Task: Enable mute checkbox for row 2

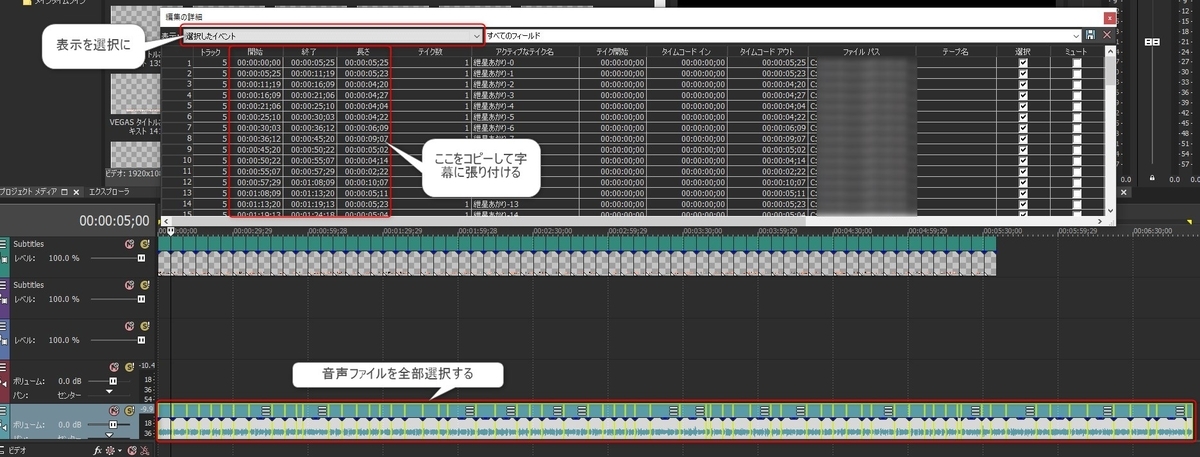Action: click(x=1076, y=73)
